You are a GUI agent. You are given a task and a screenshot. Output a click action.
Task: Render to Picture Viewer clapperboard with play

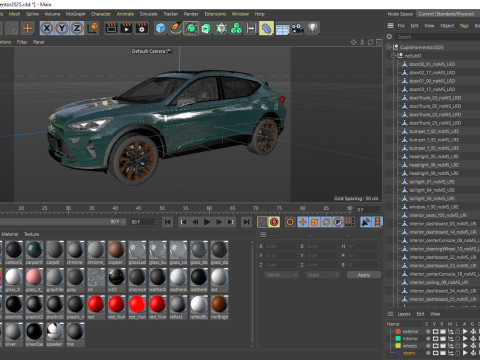(126, 28)
